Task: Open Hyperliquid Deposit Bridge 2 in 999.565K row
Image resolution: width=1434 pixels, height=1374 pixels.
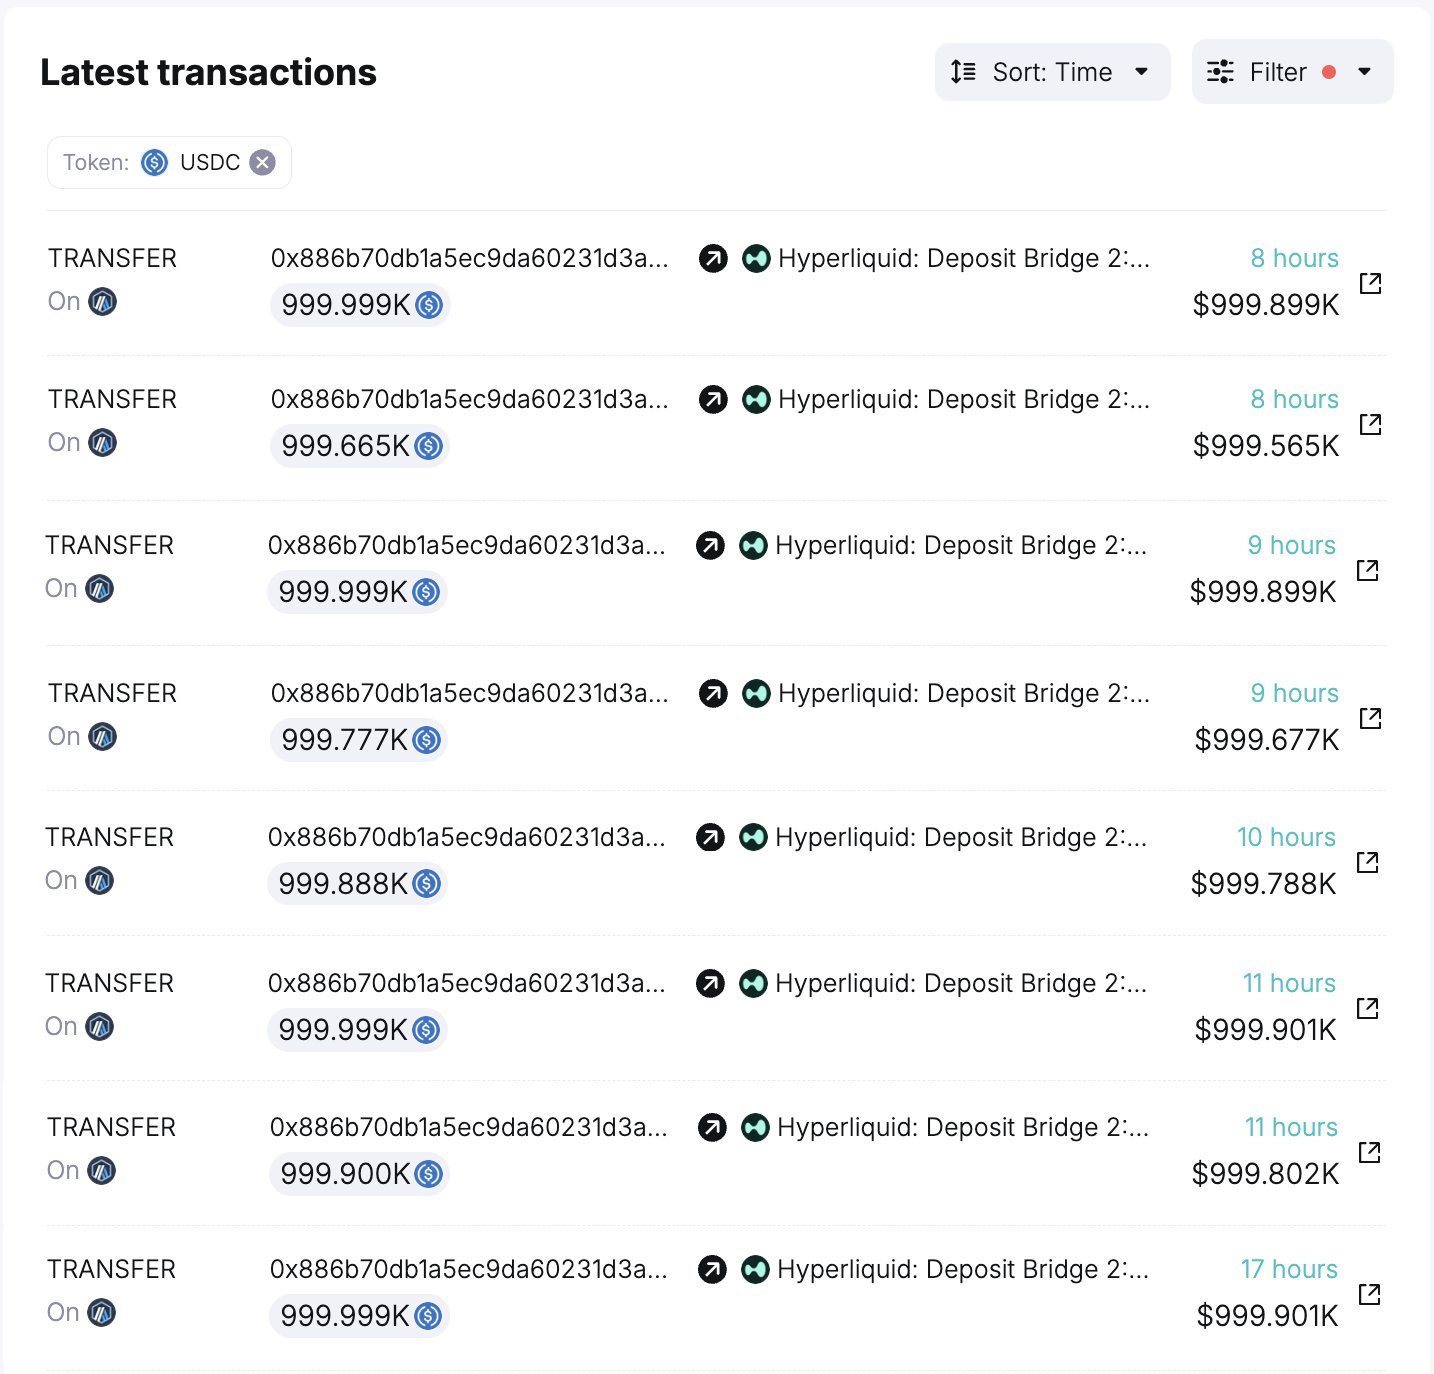Action: point(963,399)
